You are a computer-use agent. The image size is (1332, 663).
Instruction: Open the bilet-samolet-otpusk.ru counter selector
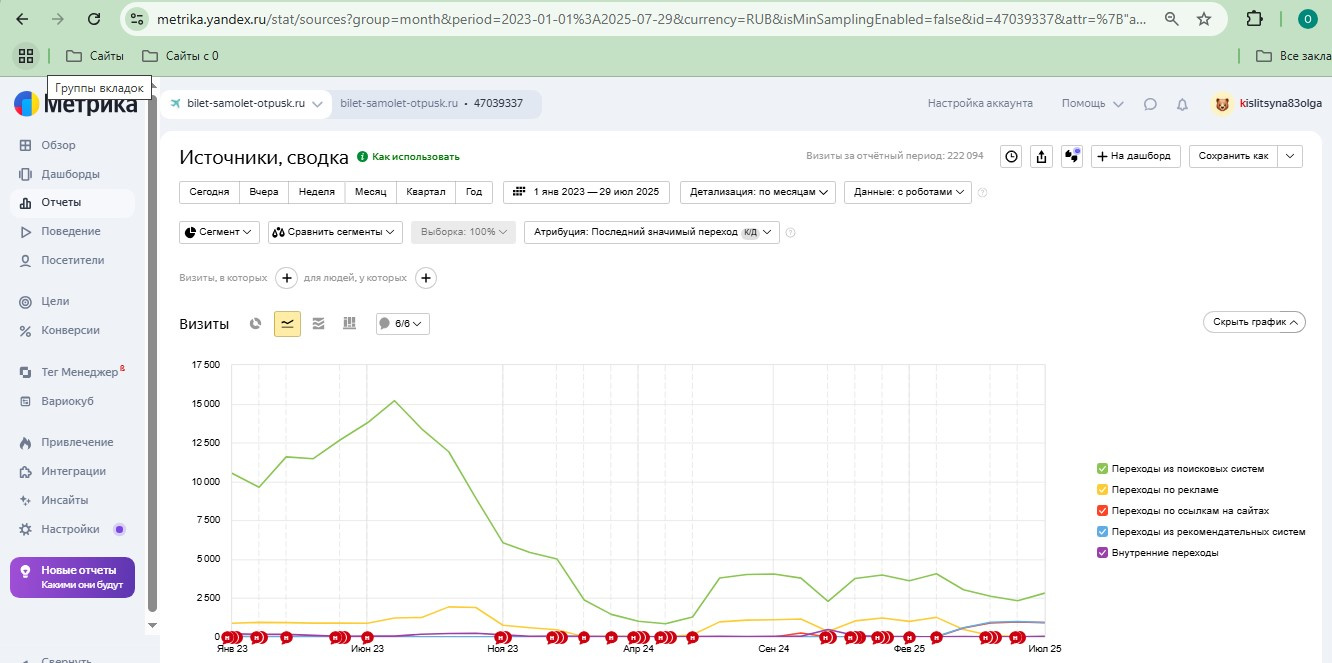pyautogui.click(x=246, y=104)
